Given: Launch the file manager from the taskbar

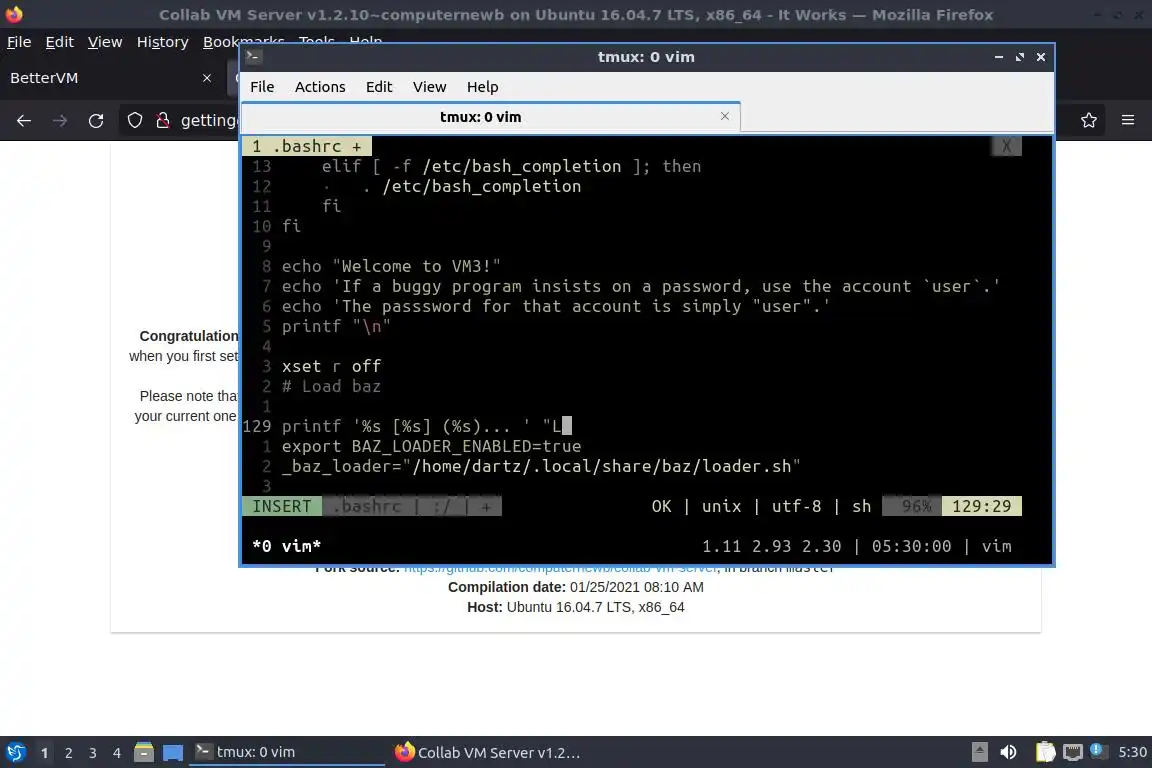Looking at the screenshot, I should [x=144, y=752].
